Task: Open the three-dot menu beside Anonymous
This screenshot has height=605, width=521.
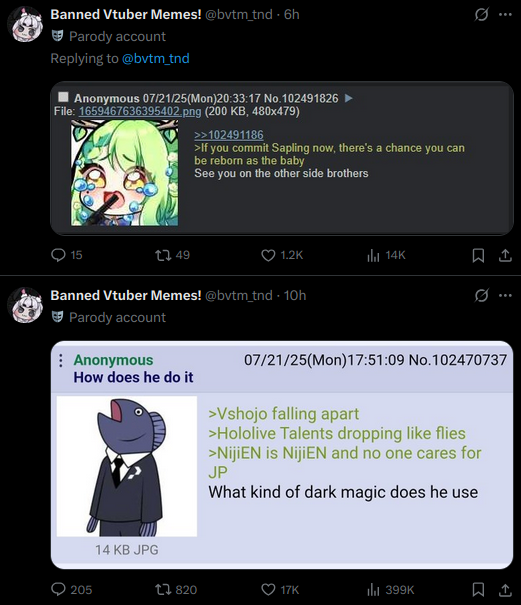Action: point(61,360)
